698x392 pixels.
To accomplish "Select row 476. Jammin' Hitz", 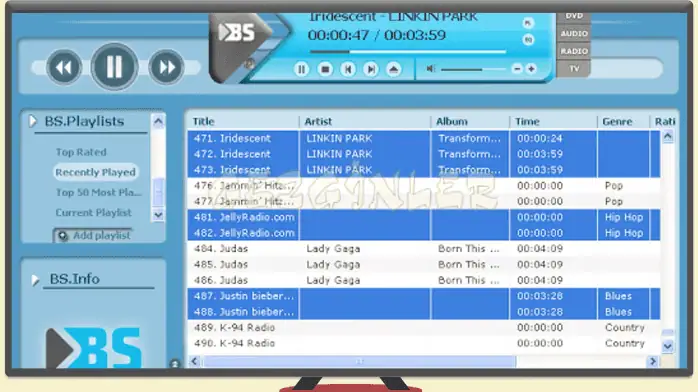I will 423,186.
